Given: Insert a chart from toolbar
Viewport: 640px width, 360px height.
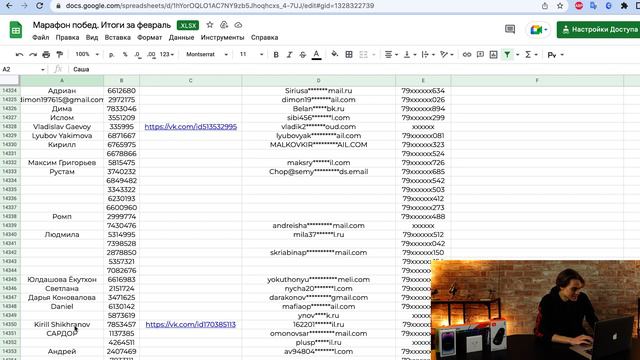Looking at the screenshot, I should (493, 54).
